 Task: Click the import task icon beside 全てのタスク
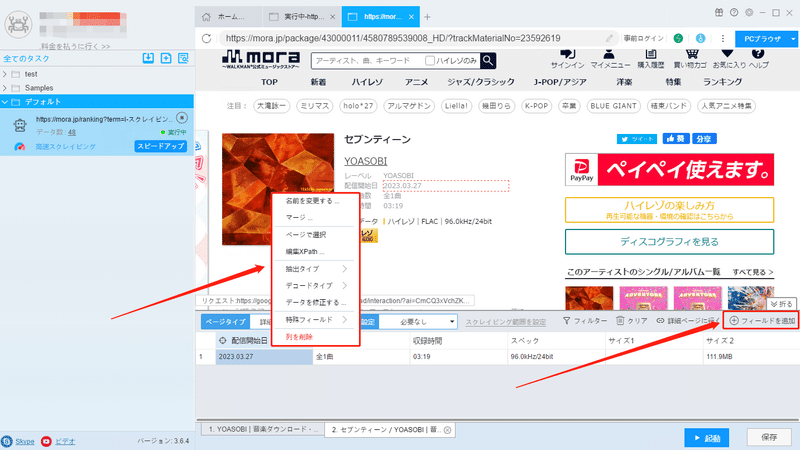pos(148,58)
